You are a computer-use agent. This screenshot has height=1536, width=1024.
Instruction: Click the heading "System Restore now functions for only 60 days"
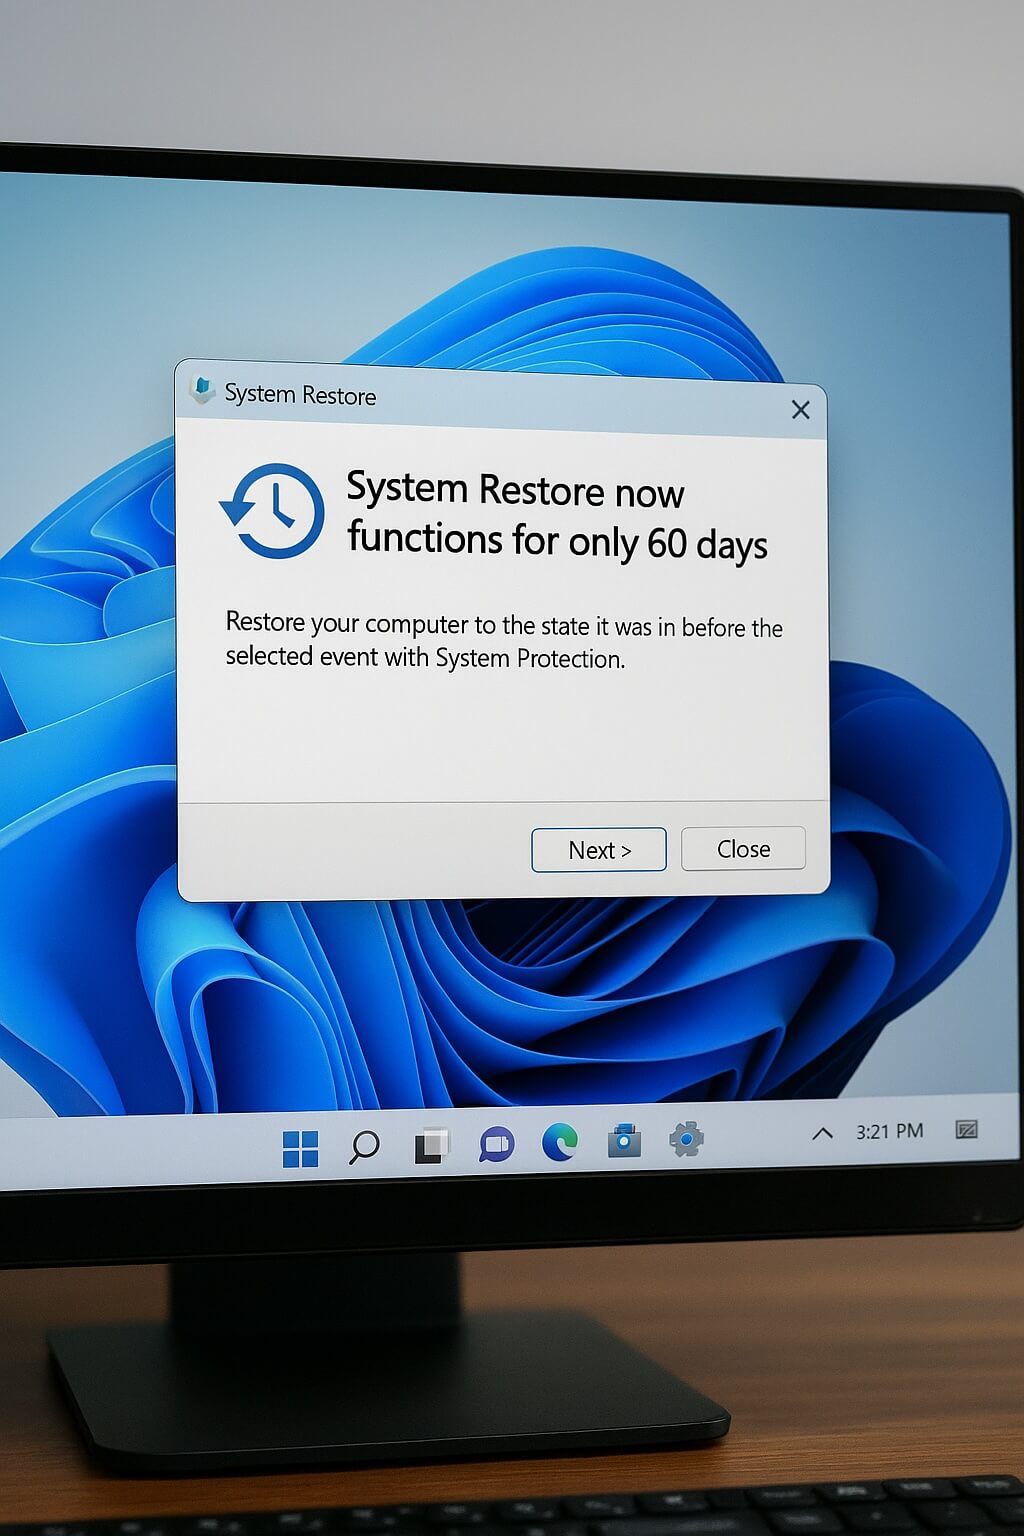[x=556, y=517]
